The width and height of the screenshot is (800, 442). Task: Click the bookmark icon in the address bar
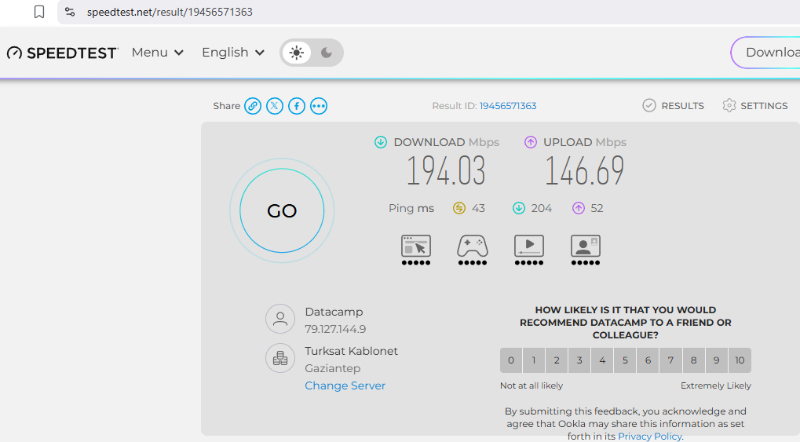pyautogui.click(x=39, y=12)
